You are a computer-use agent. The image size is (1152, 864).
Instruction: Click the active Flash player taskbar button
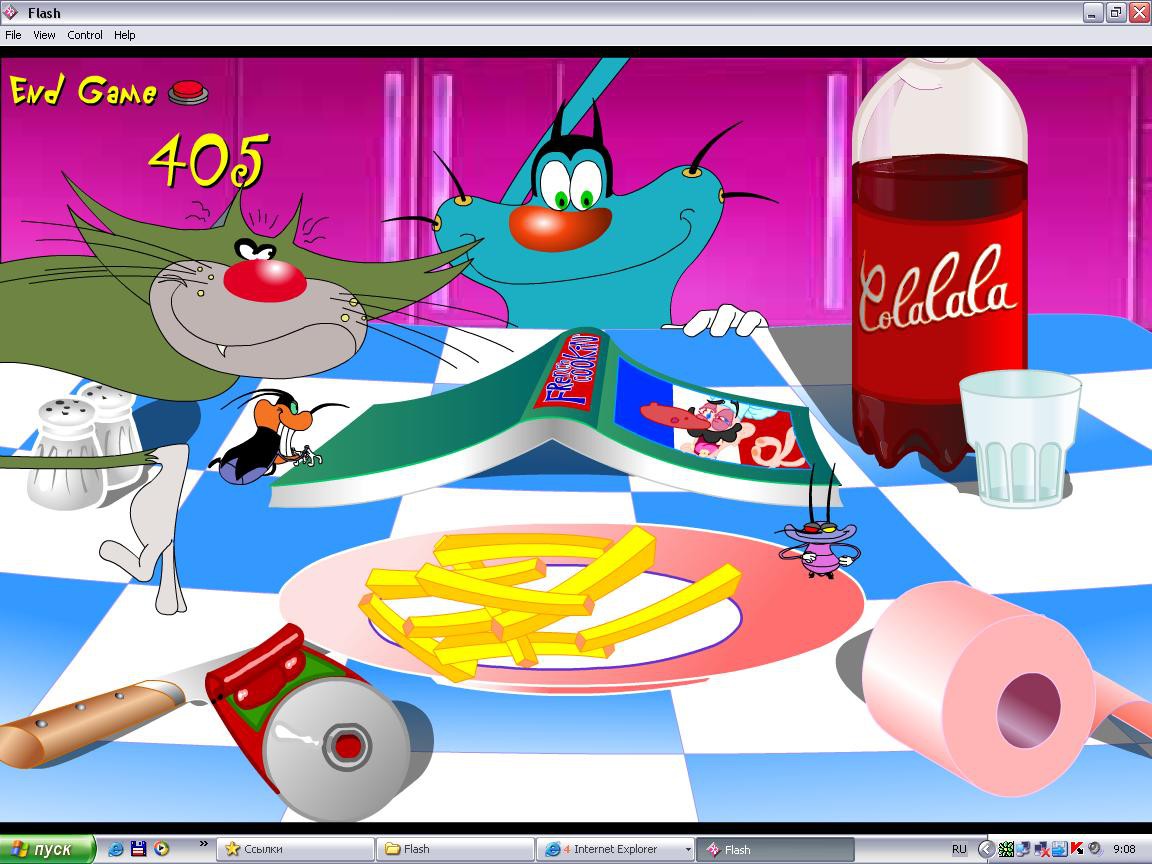(774, 849)
